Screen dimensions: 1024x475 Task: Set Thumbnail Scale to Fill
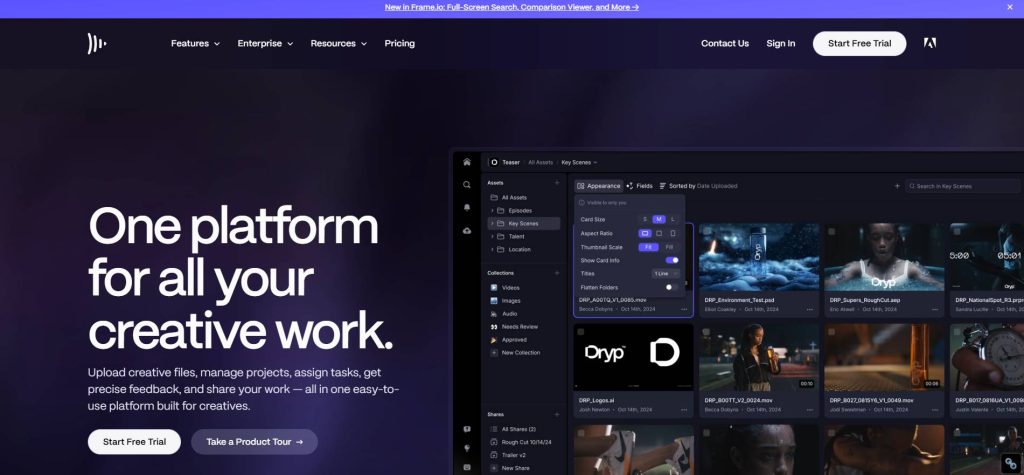point(669,247)
